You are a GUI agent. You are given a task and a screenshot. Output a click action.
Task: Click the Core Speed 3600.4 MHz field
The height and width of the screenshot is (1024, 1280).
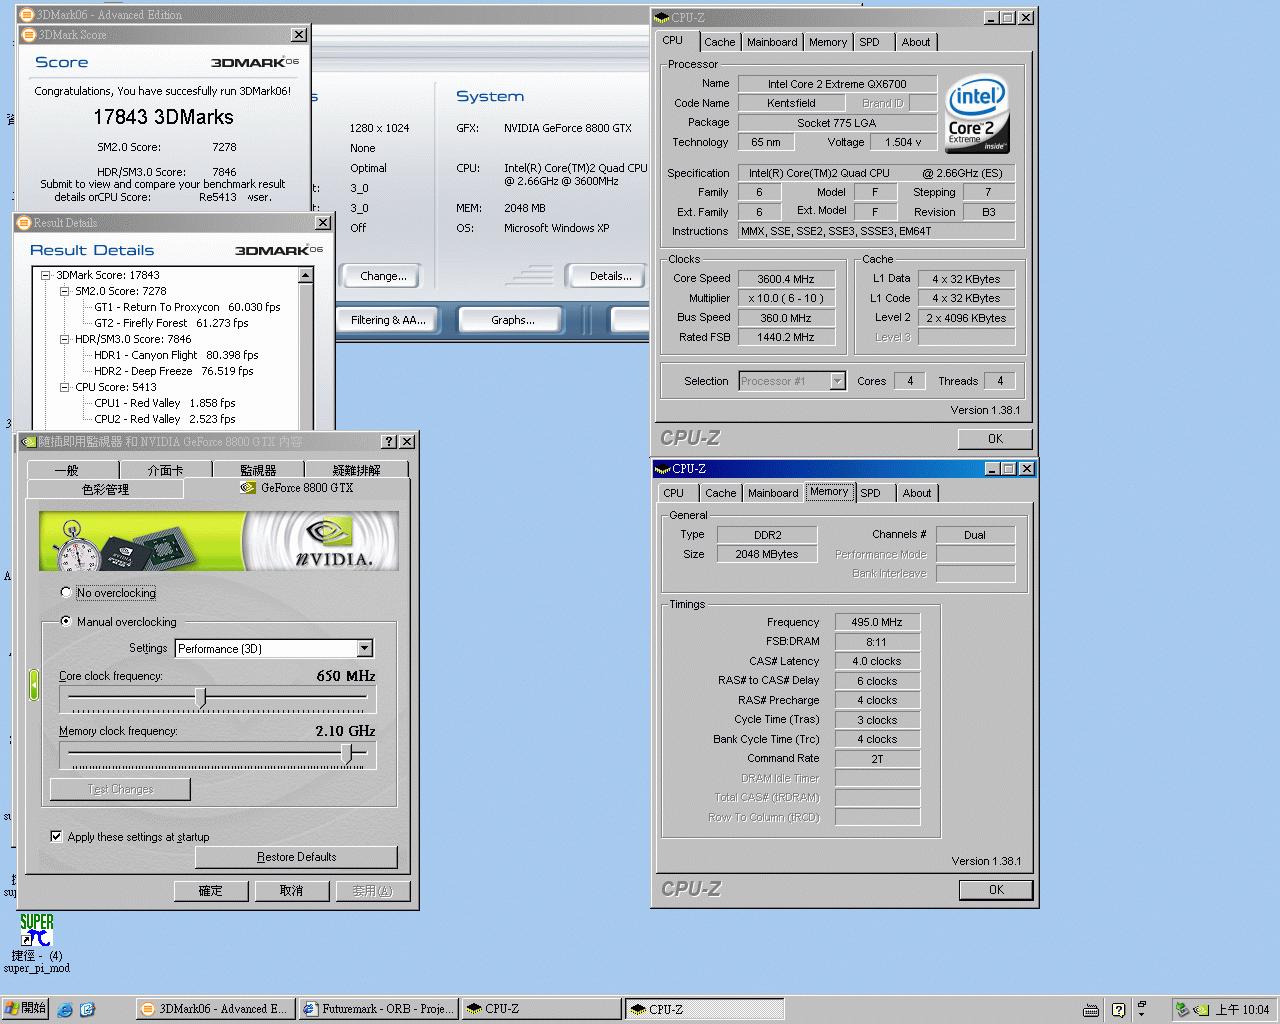coord(786,279)
